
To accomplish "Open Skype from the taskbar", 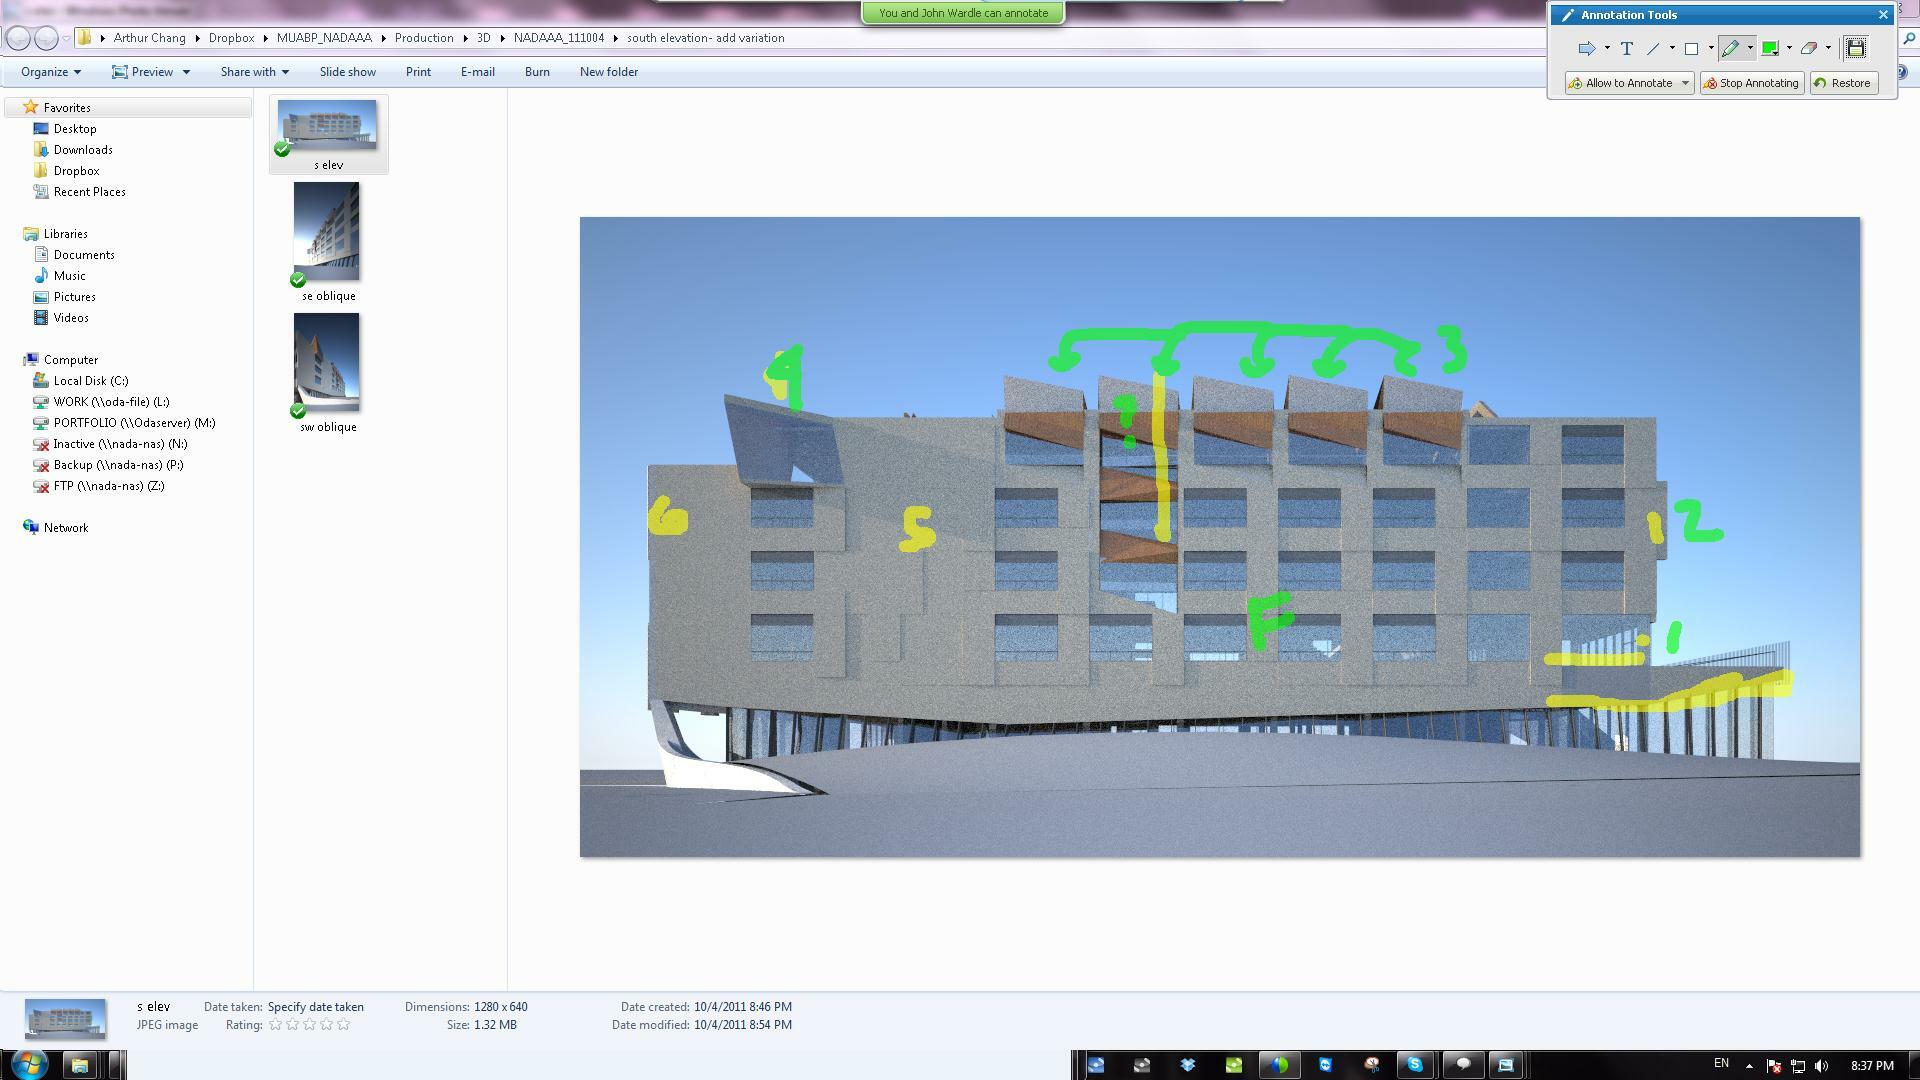I will click(x=1414, y=1065).
